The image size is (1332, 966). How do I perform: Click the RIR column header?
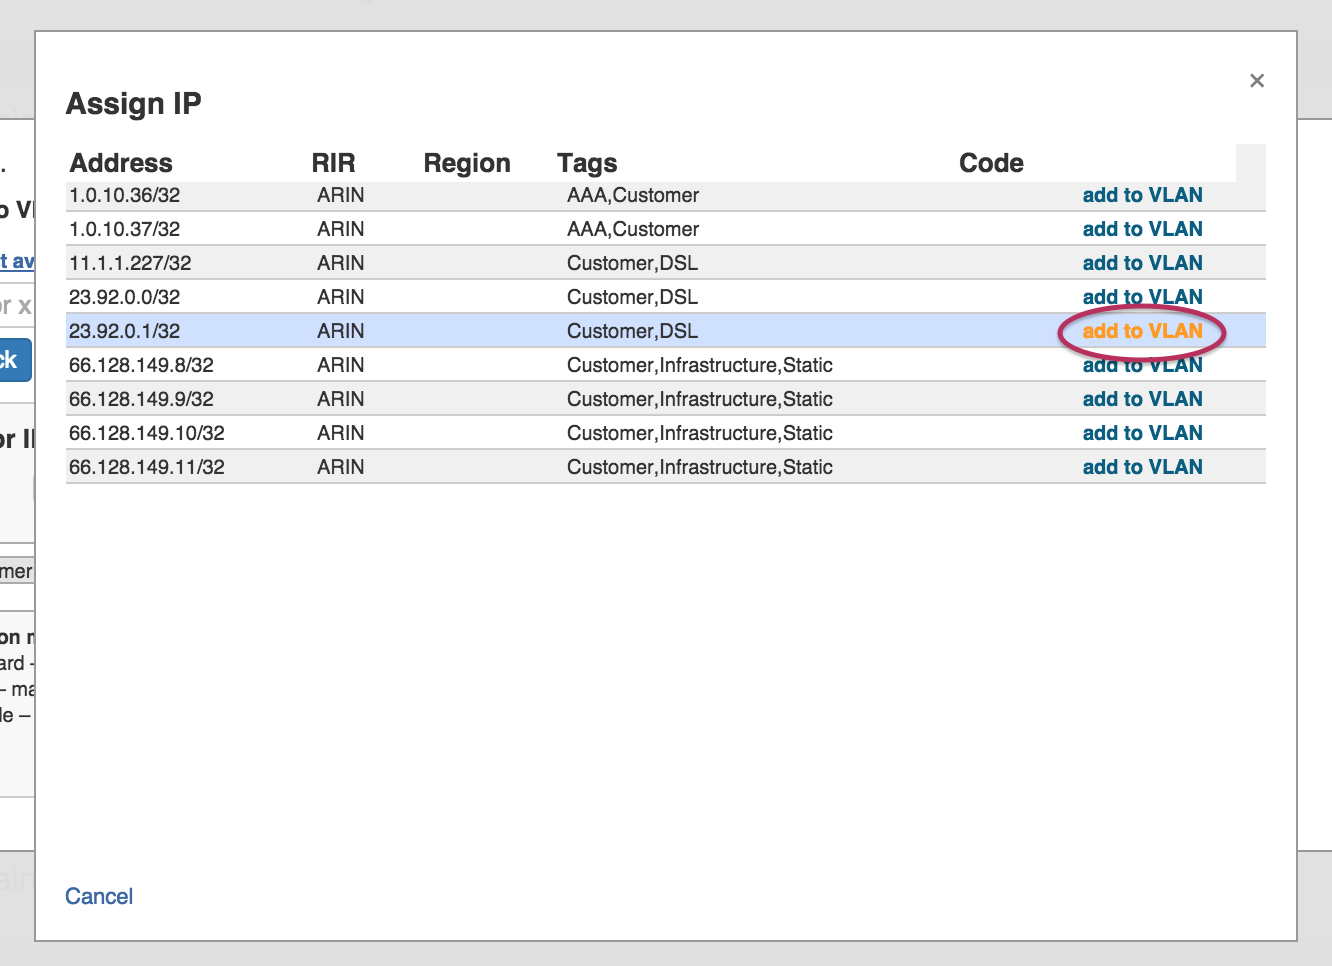[333, 163]
